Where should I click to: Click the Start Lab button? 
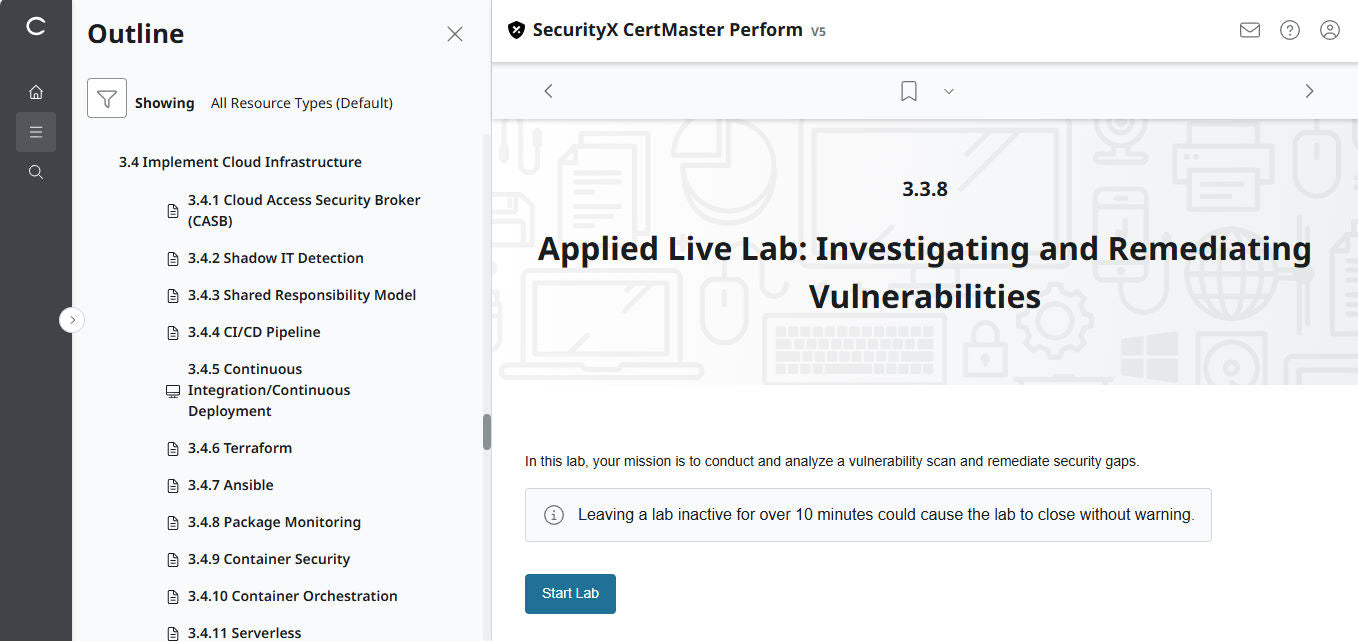tap(570, 593)
